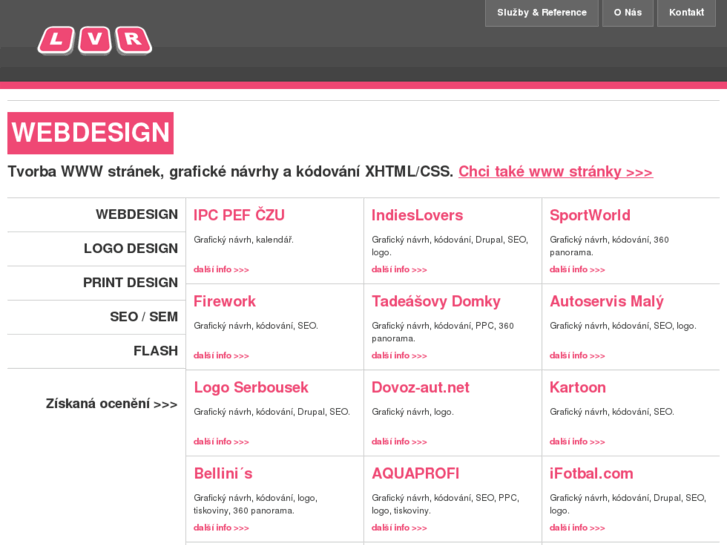
Task: Open SEO / SEM category
Action: [144, 317]
